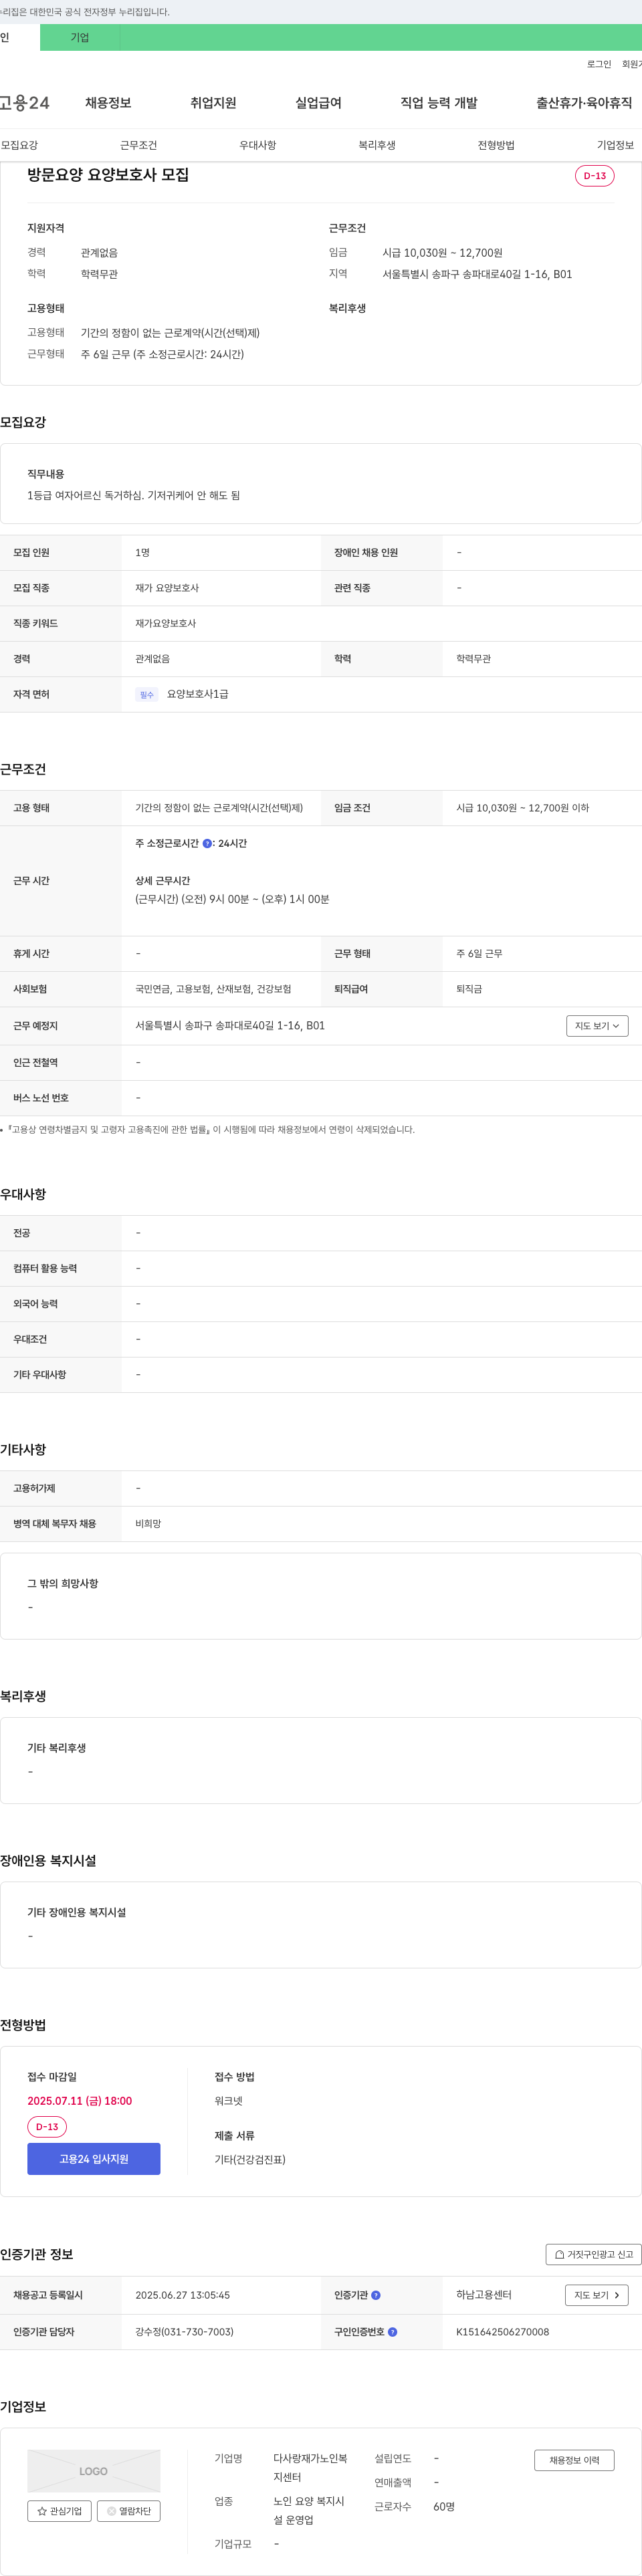Open the 채용정보 menu

[x=108, y=103]
